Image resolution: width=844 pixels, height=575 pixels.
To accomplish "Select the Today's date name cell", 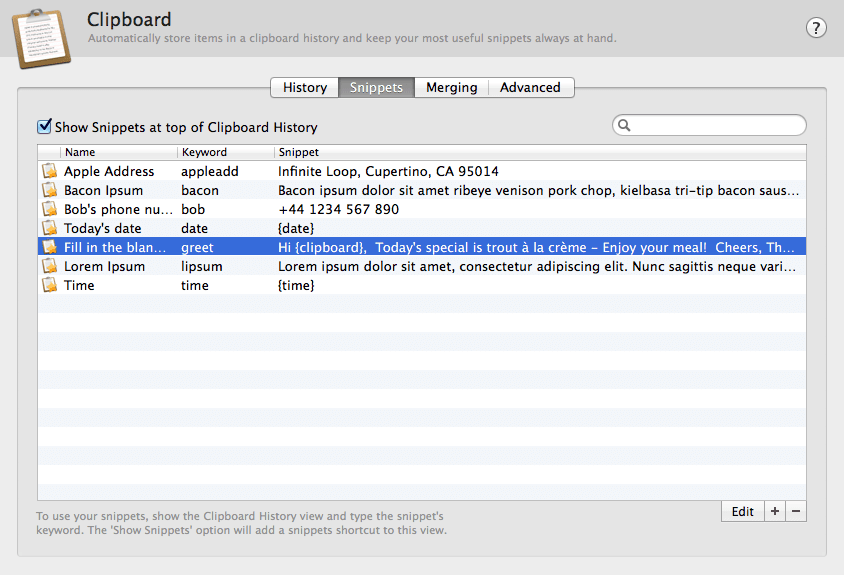I will point(103,228).
